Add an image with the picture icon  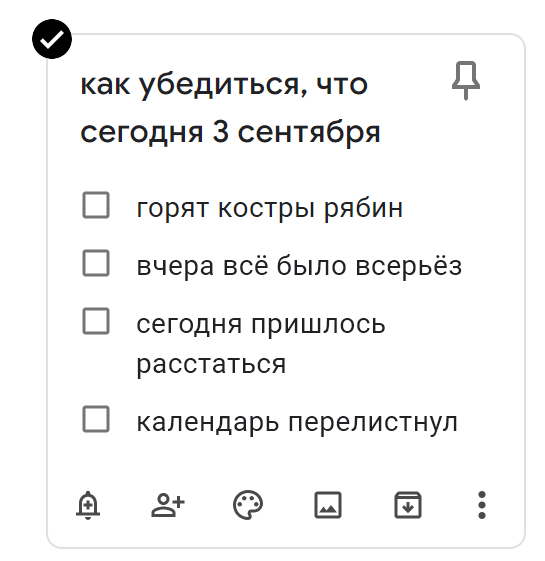[x=328, y=505]
